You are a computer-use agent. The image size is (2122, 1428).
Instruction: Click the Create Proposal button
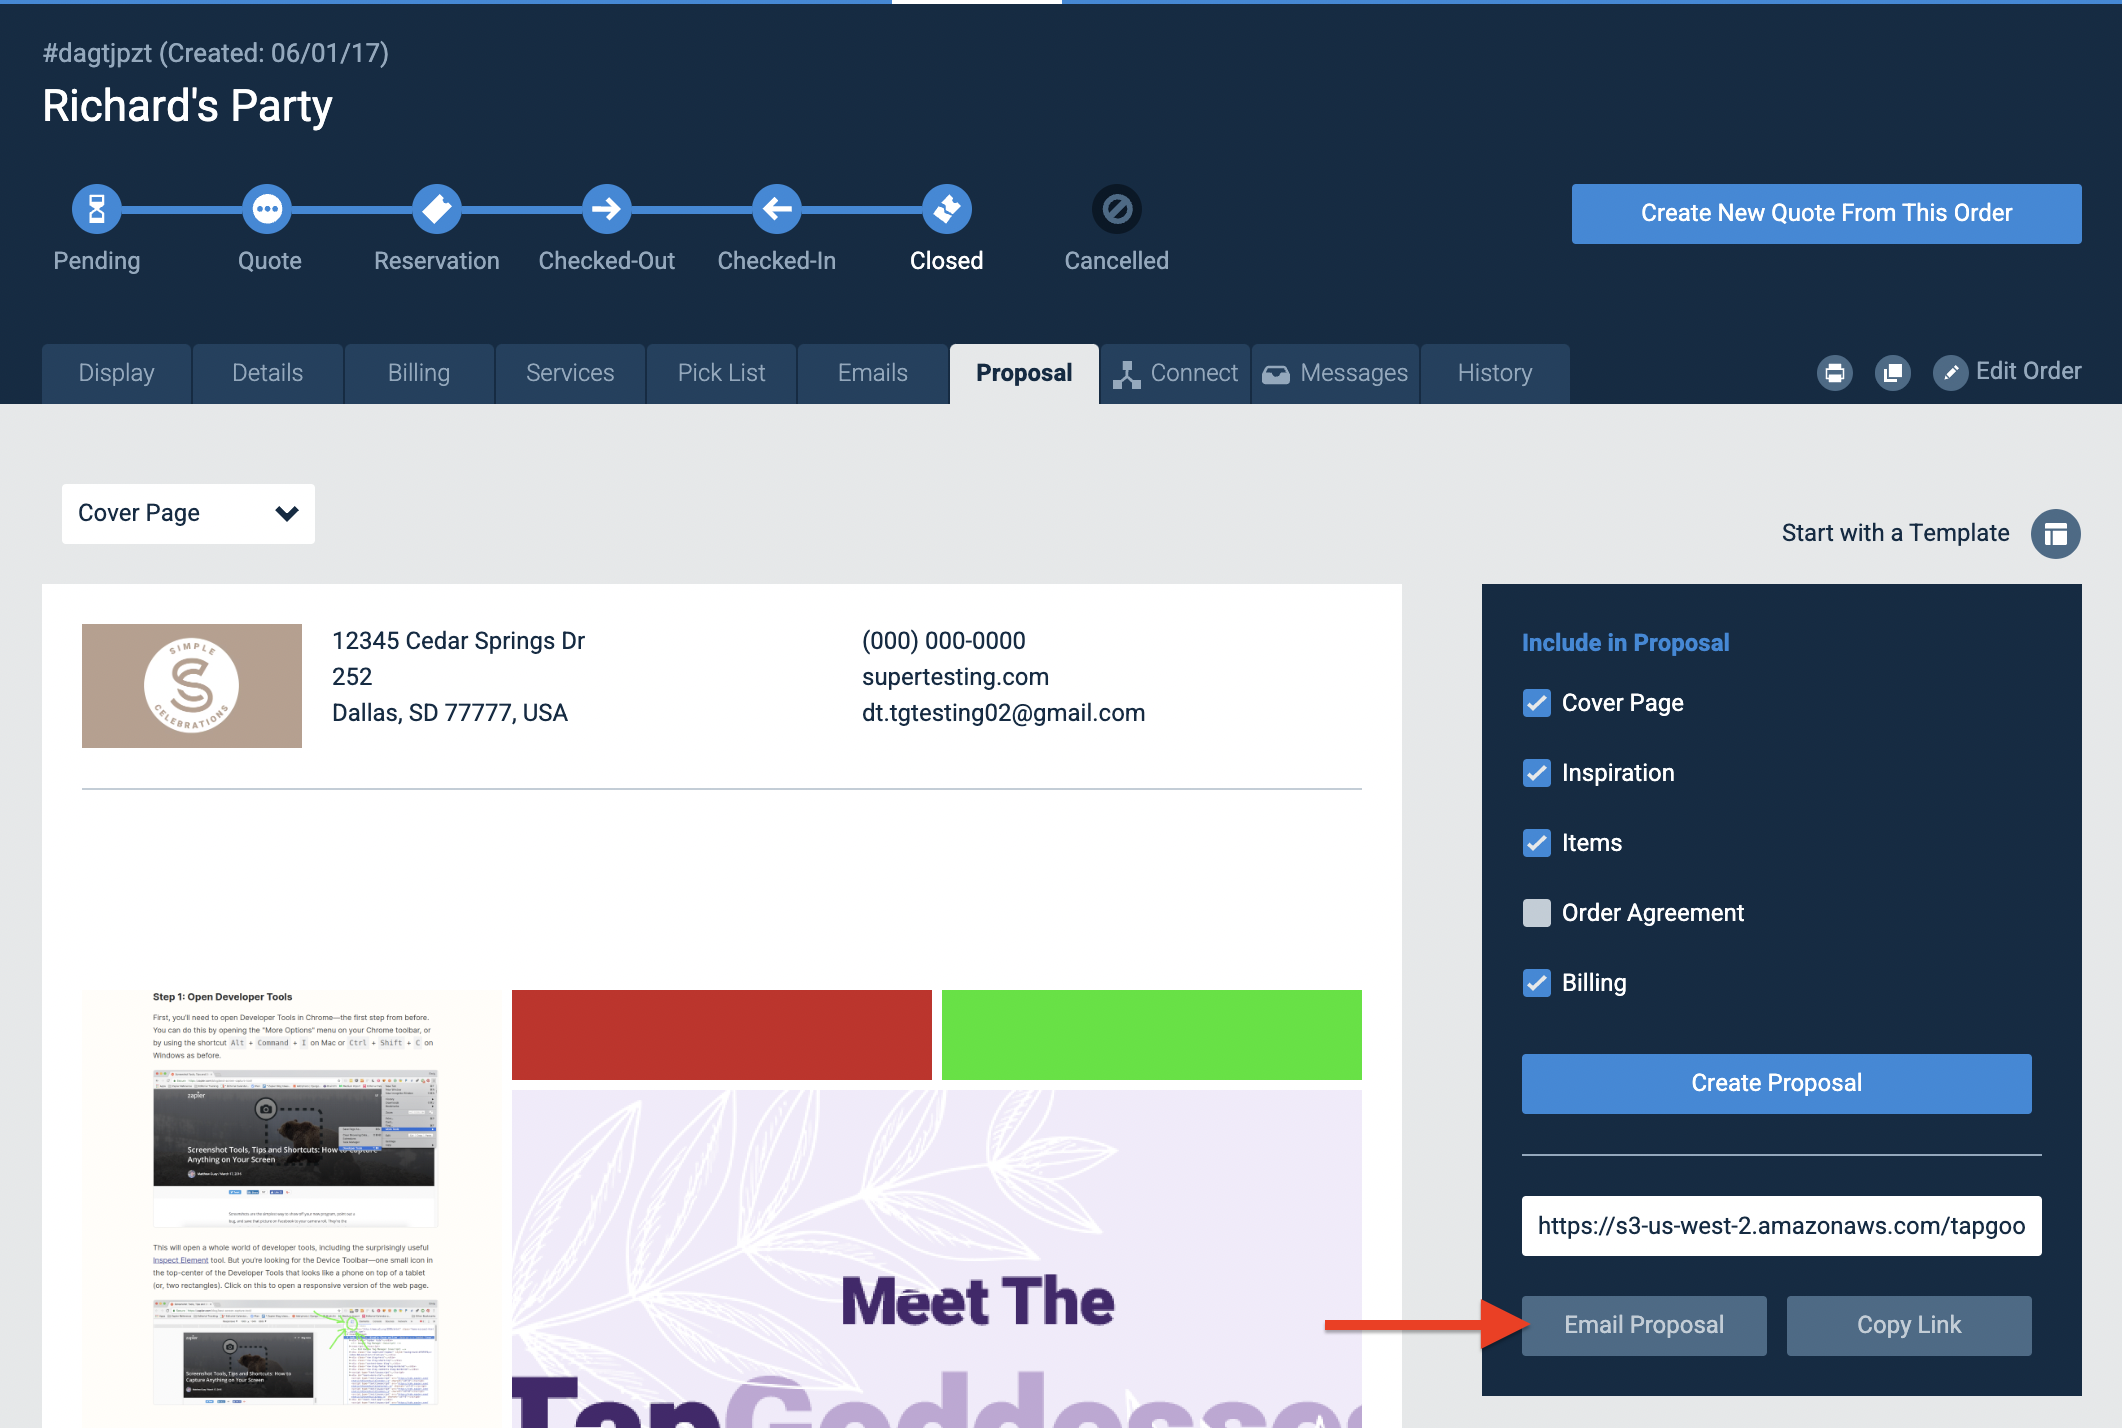1777,1084
